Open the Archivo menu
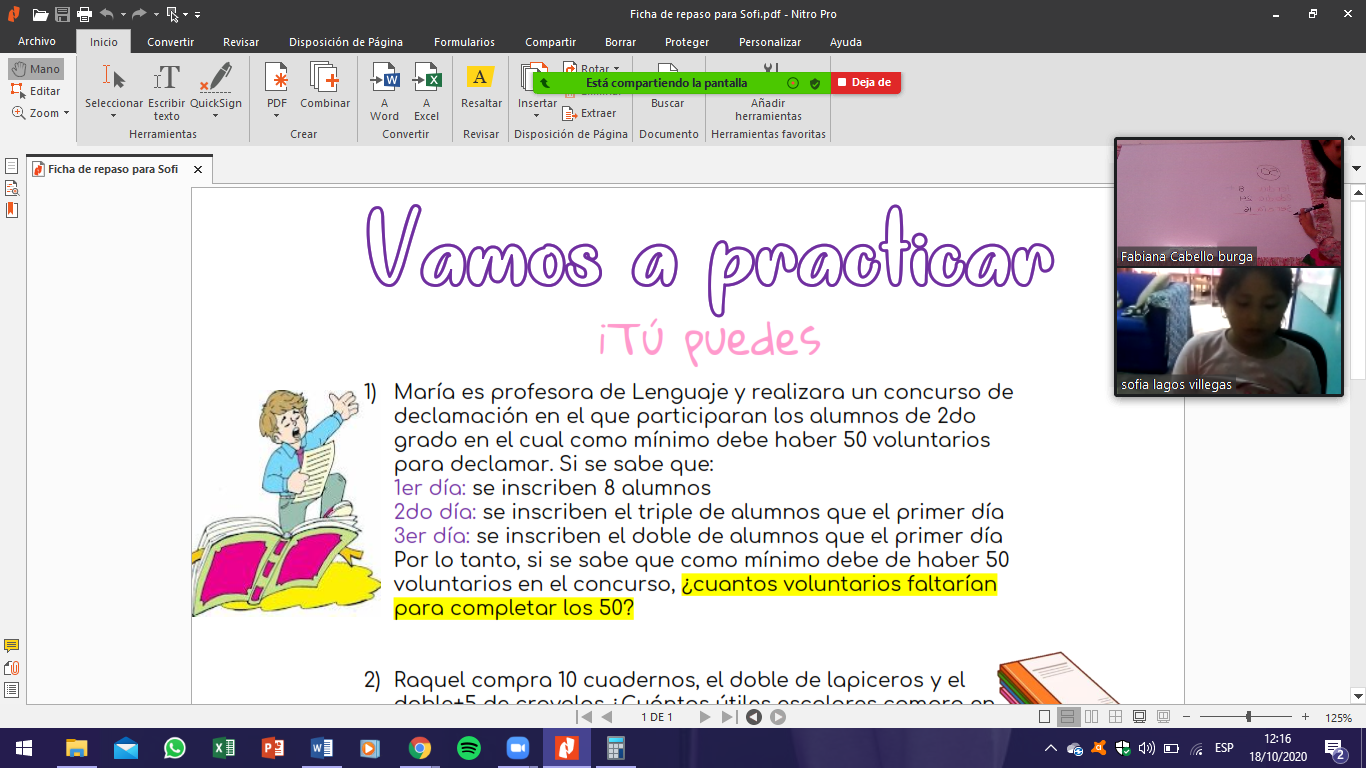Image resolution: width=1366 pixels, height=768 pixels. pos(37,42)
